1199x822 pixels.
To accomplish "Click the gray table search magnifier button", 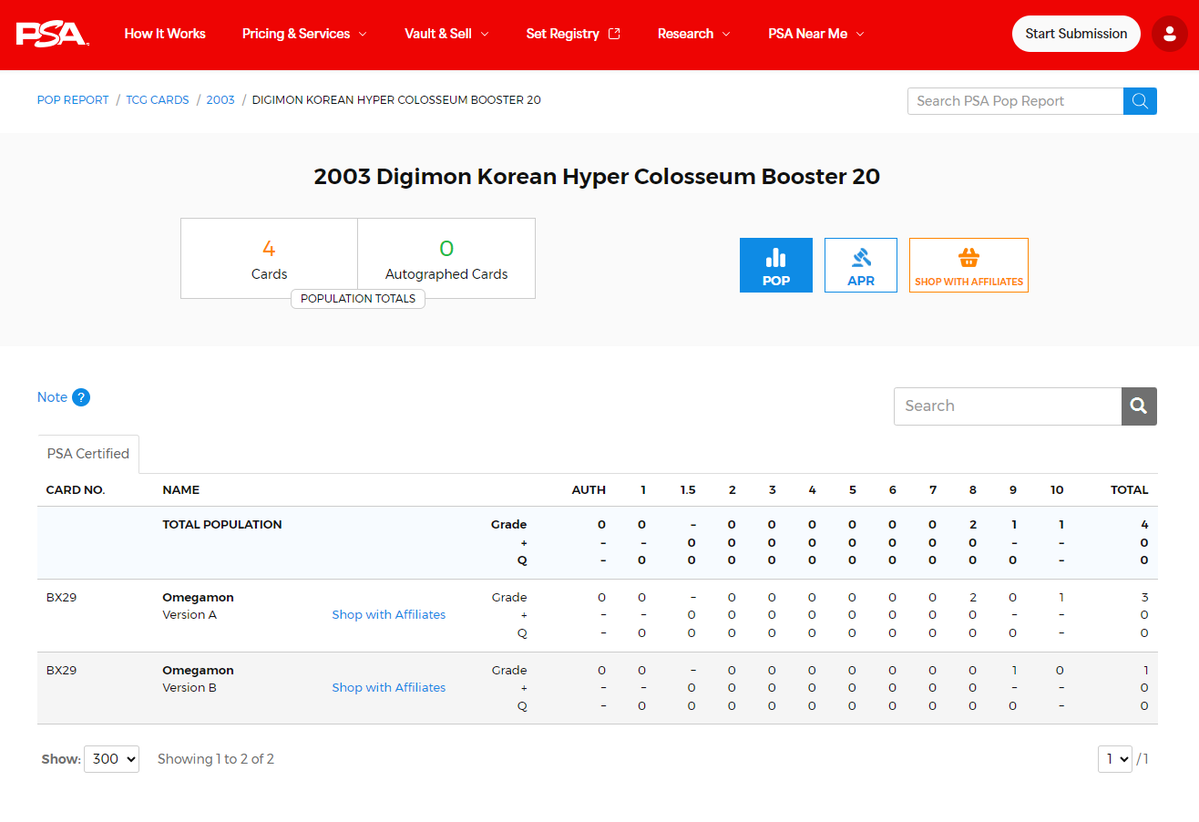I will coord(1139,406).
